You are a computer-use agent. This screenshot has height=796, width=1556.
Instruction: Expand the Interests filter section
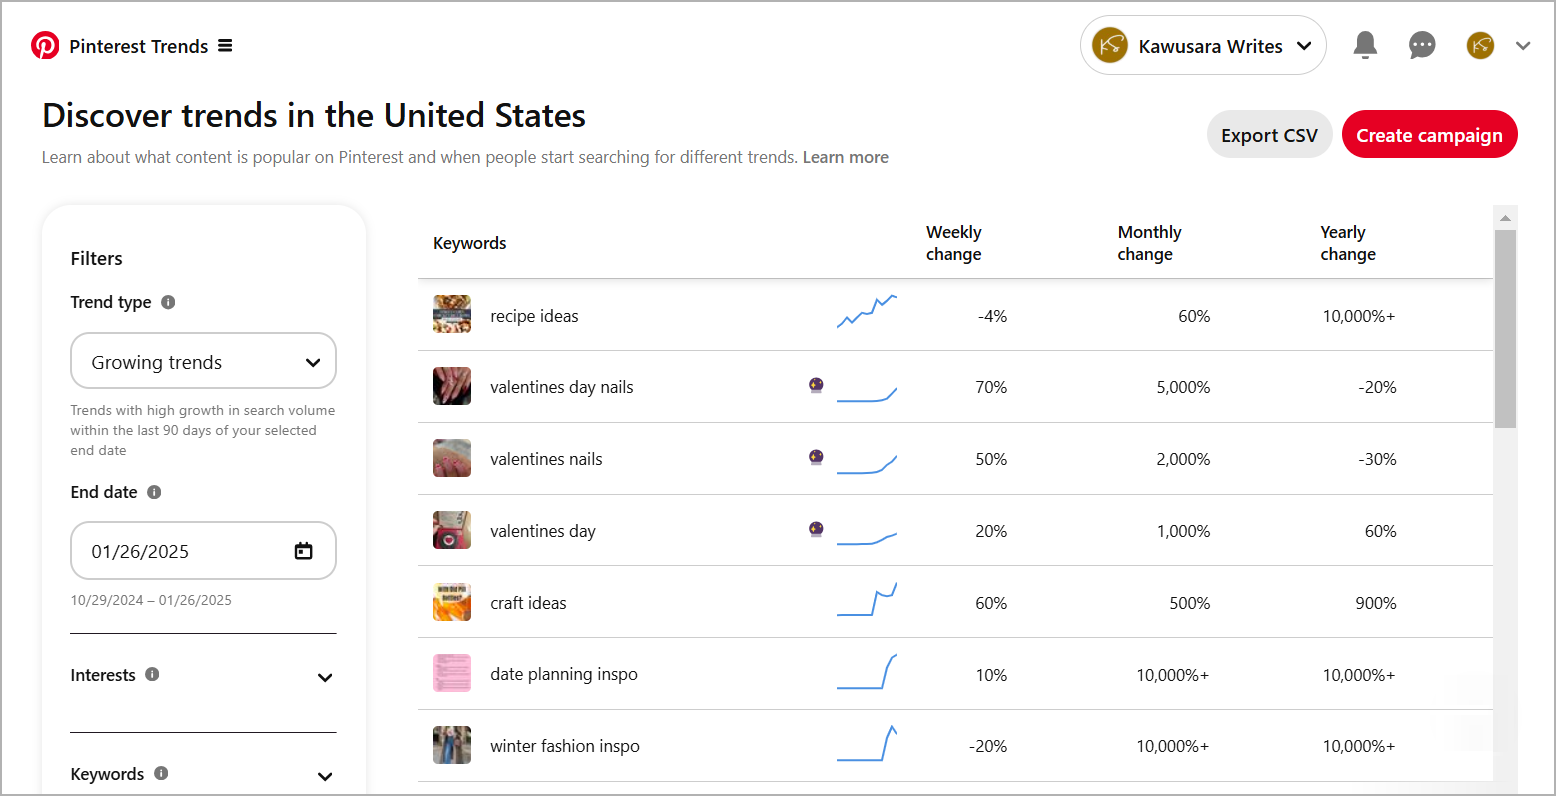[325, 677]
